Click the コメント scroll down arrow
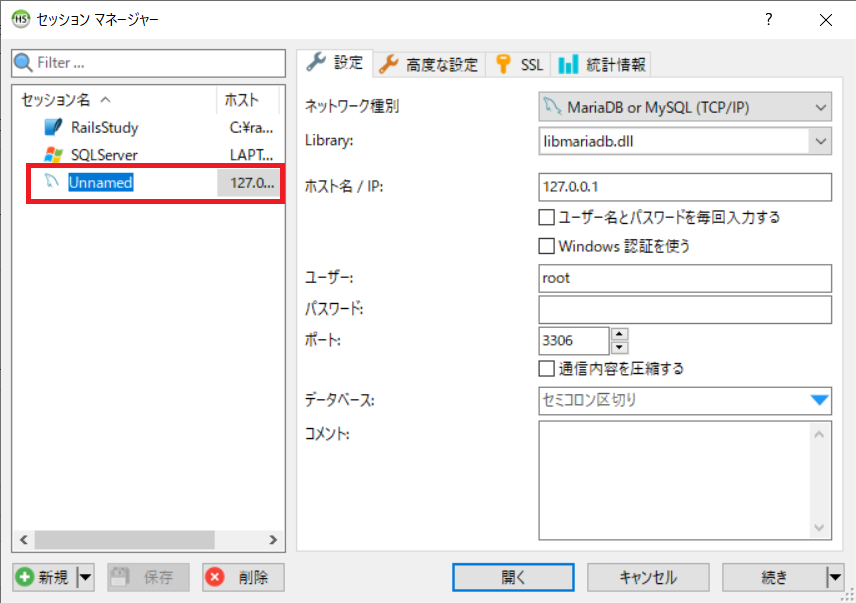856x603 pixels. pos(819,527)
